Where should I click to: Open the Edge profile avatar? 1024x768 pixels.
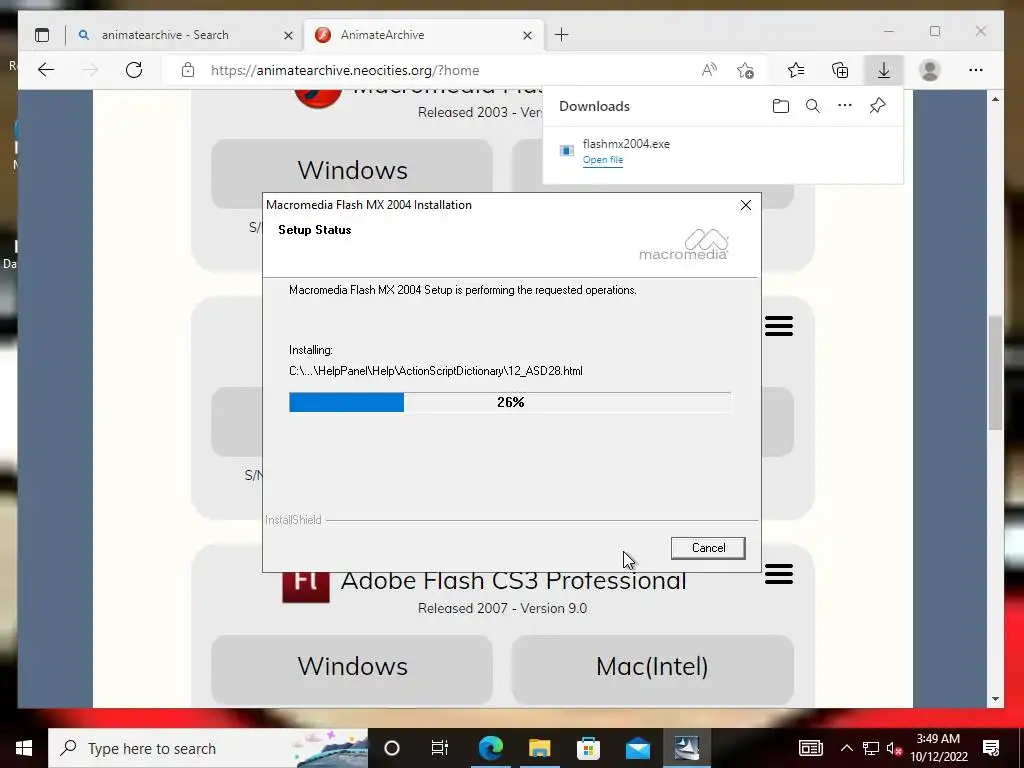(929, 70)
